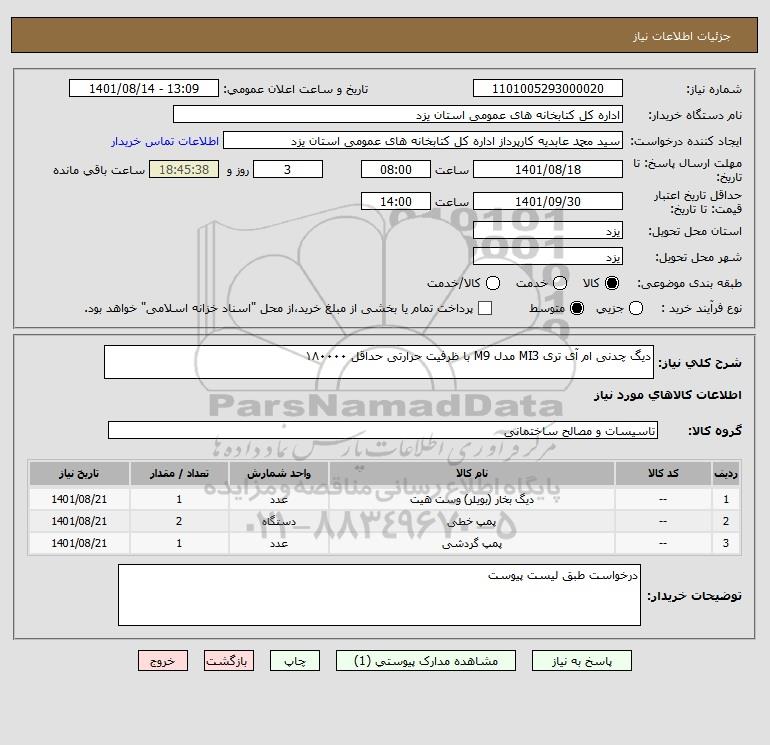
Task: Click the response deadline date 1401/08/18 field
Action: point(548,169)
